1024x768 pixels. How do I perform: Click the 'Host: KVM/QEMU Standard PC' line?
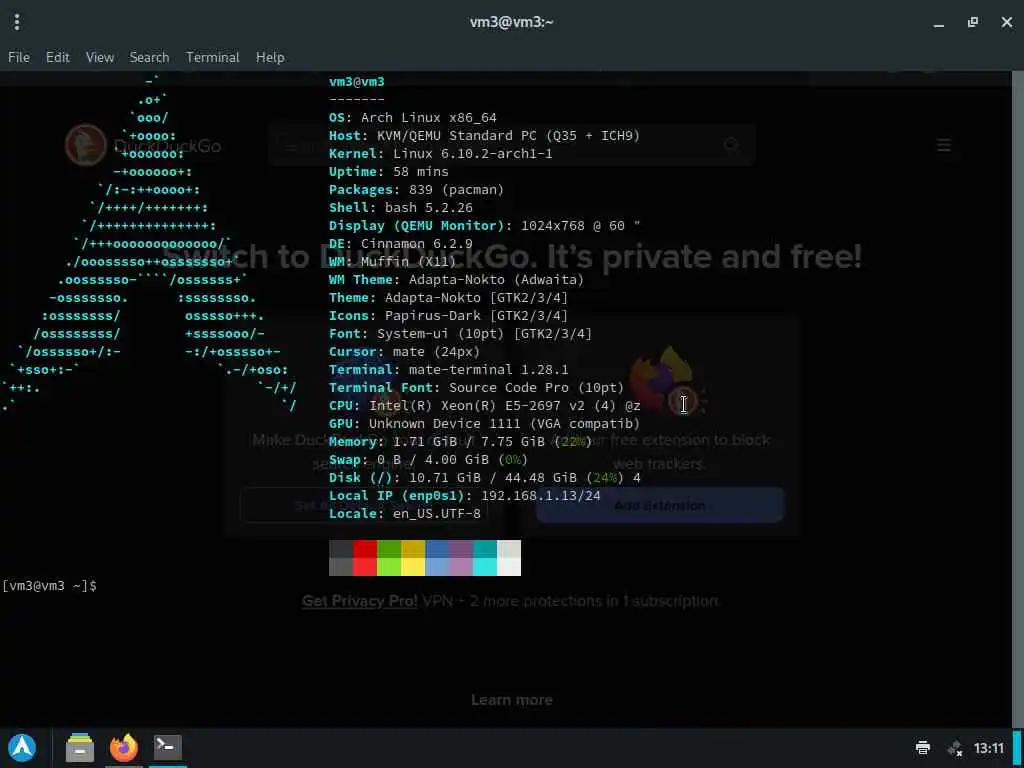pos(485,136)
